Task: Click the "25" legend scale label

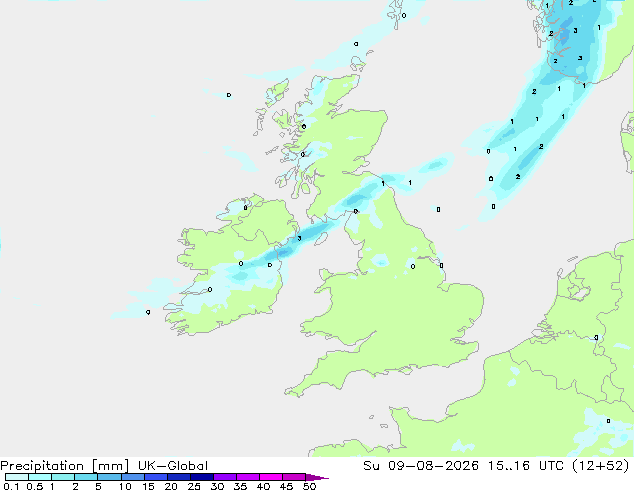Action: (x=194, y=486)
